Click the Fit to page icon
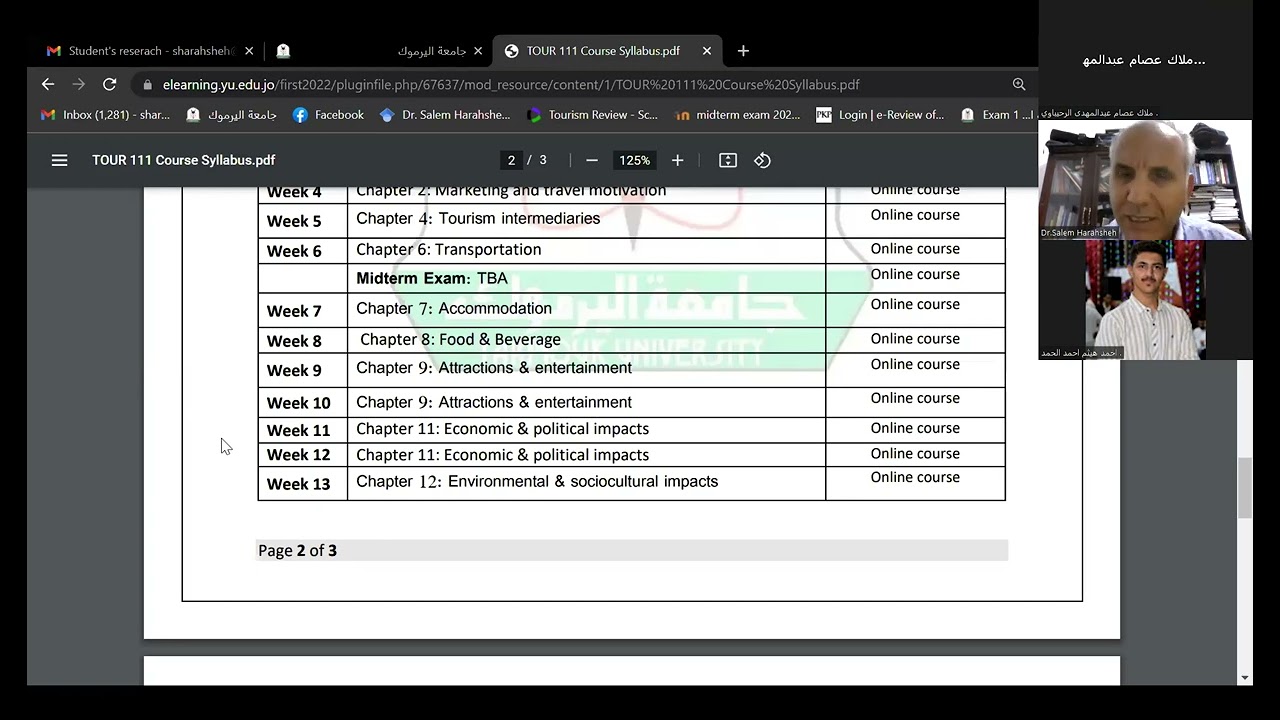Viewport: 1280px width, 720px height. [728, 160]
